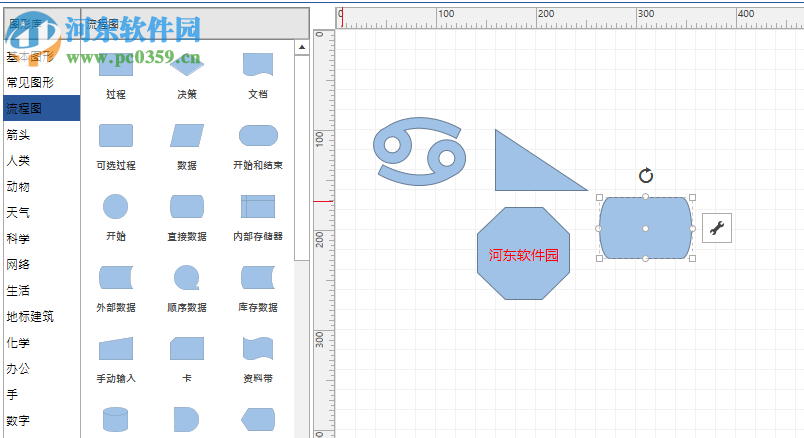Select the 文档 document shape
Viewport: 804px width, 438px height.
pos(258,65)
